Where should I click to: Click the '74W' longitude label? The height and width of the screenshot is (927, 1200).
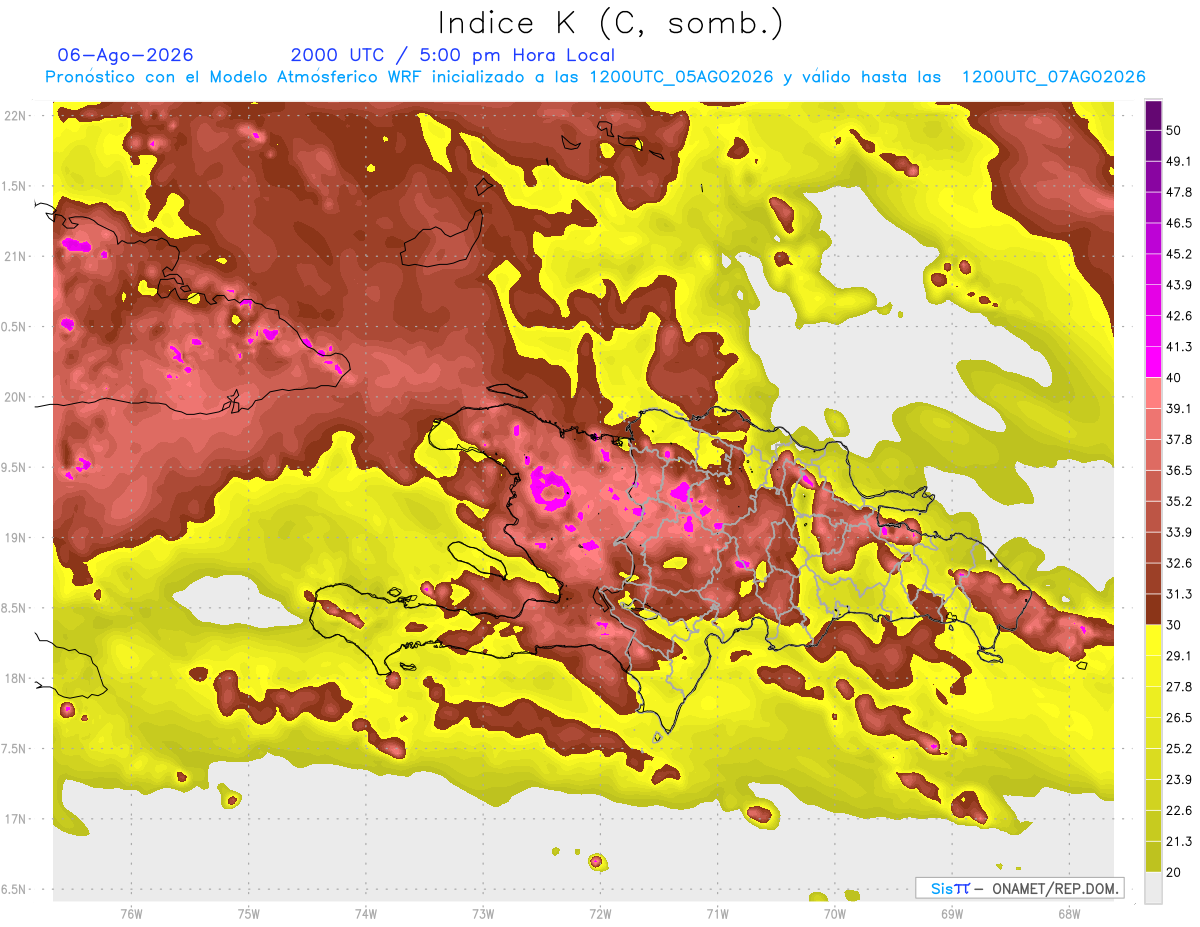click(x=366, y=913)
